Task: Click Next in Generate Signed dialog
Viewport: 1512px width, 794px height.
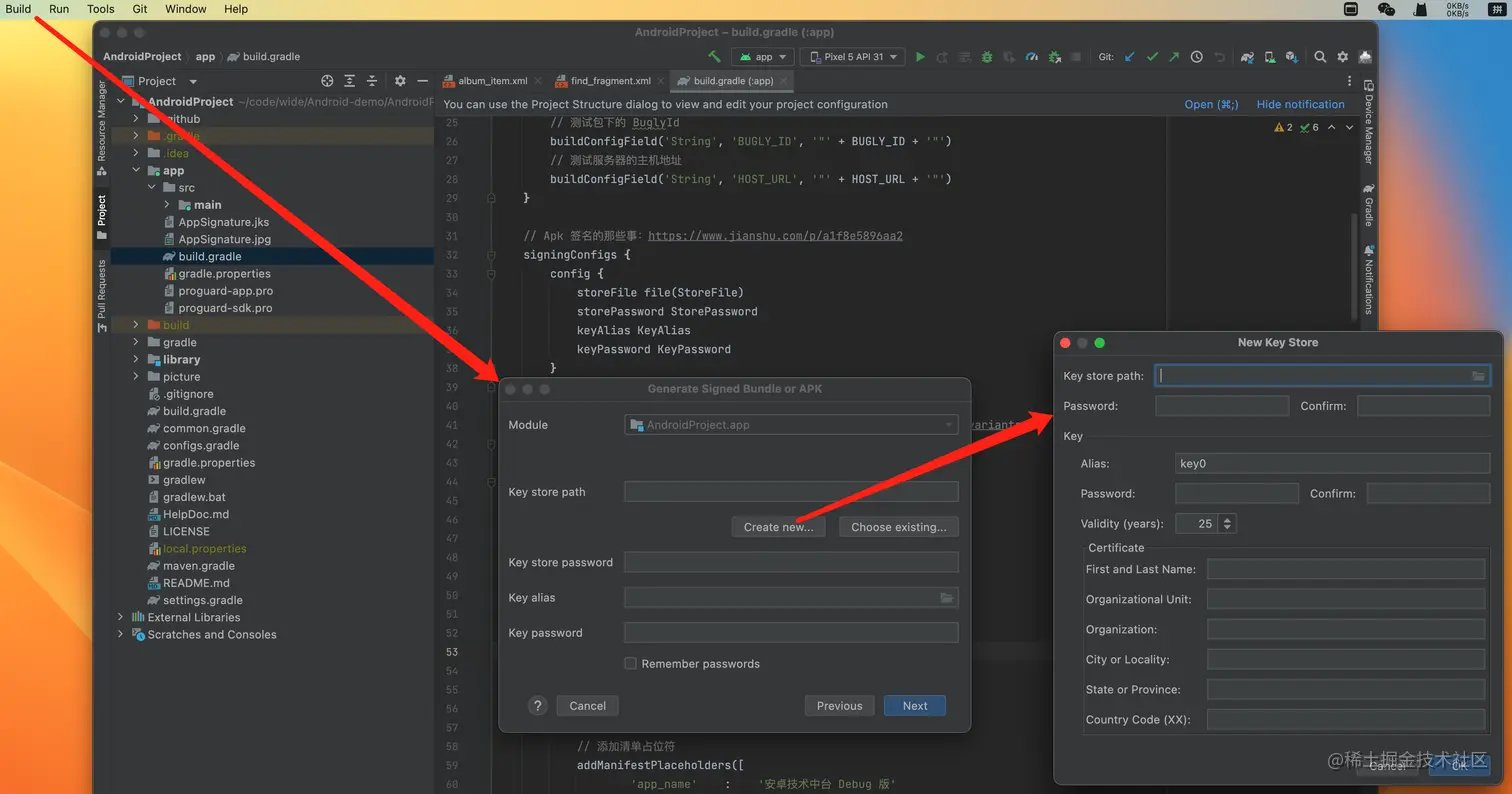Action: tap(915, 706)
